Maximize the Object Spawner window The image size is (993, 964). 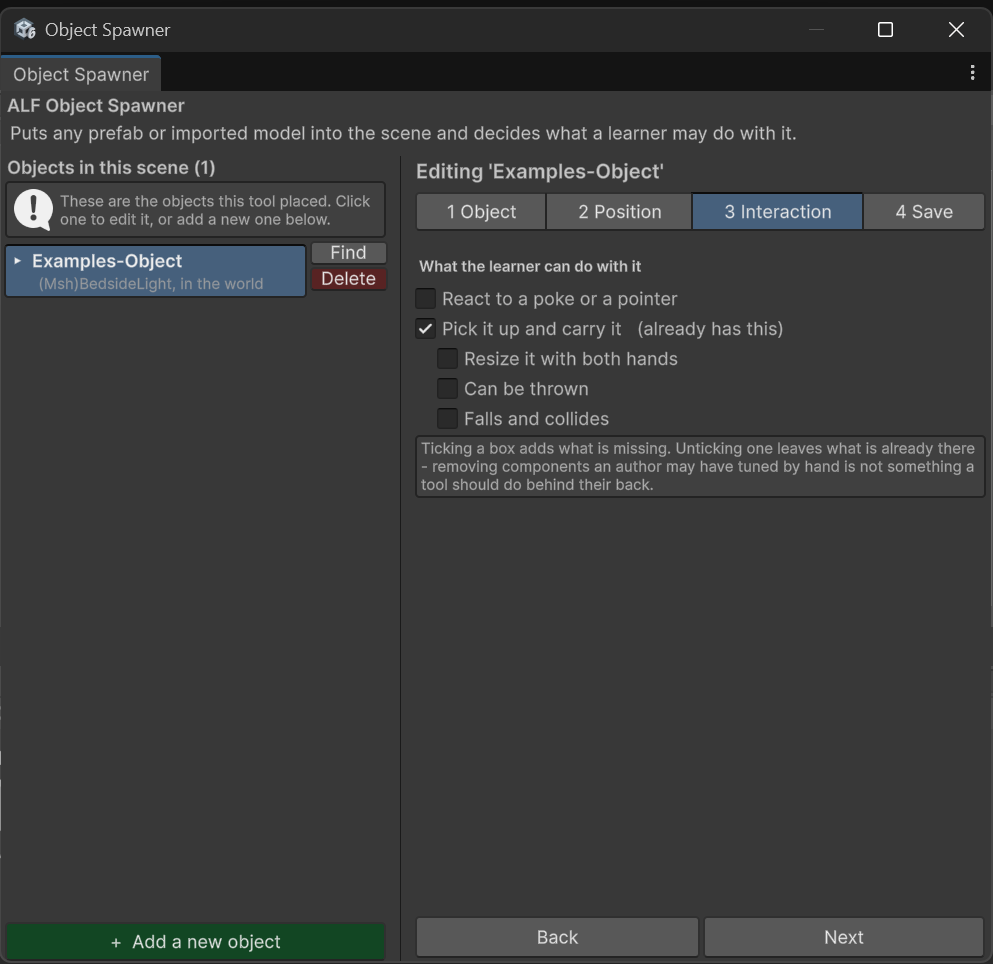pos(885,30)
